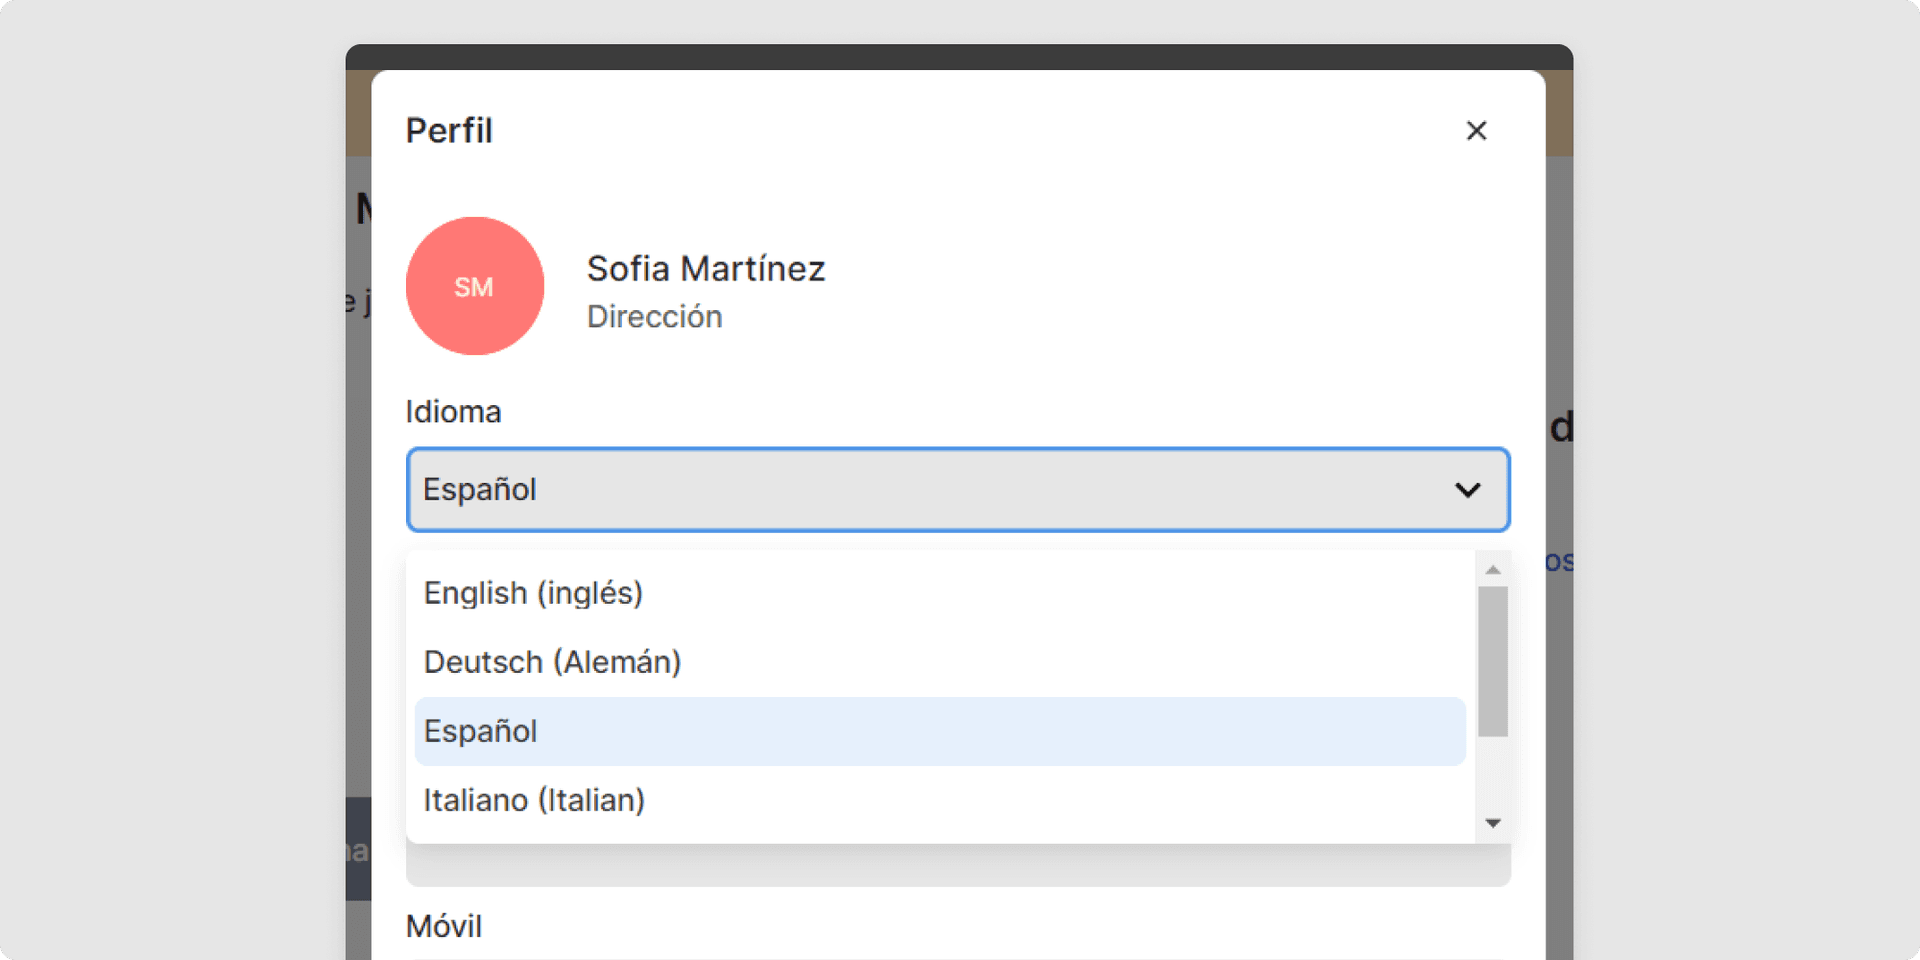Screen dimensions: 1920x960
Task: Click the Móvil field label
Action: [444, 927]
